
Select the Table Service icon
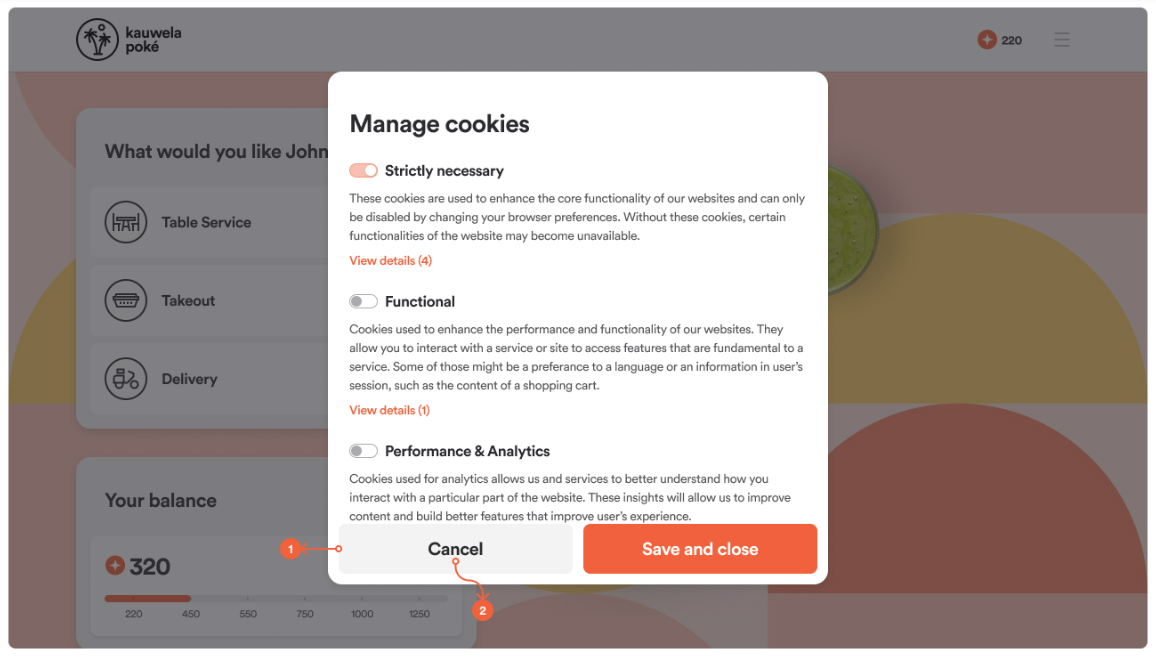click(125, 222)
